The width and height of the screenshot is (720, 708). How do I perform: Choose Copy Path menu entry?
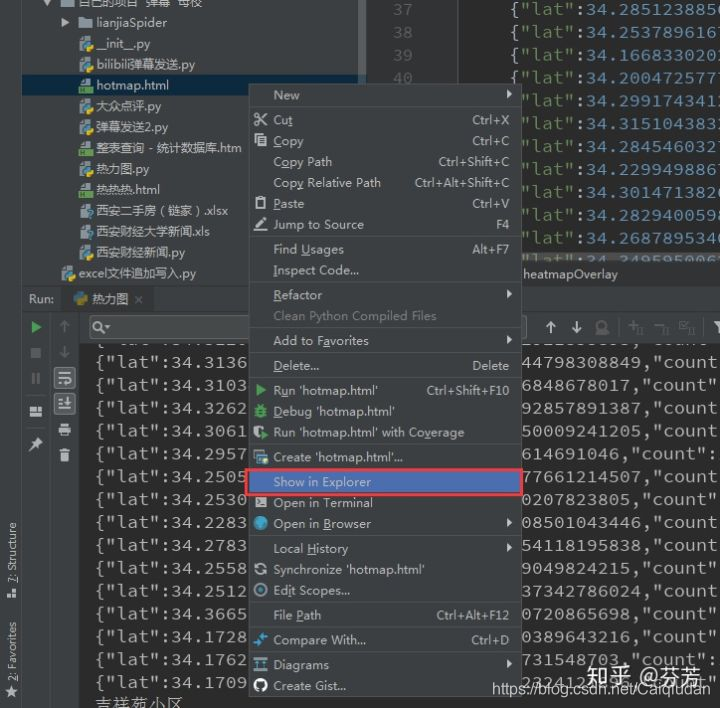(x=385, y=162)
